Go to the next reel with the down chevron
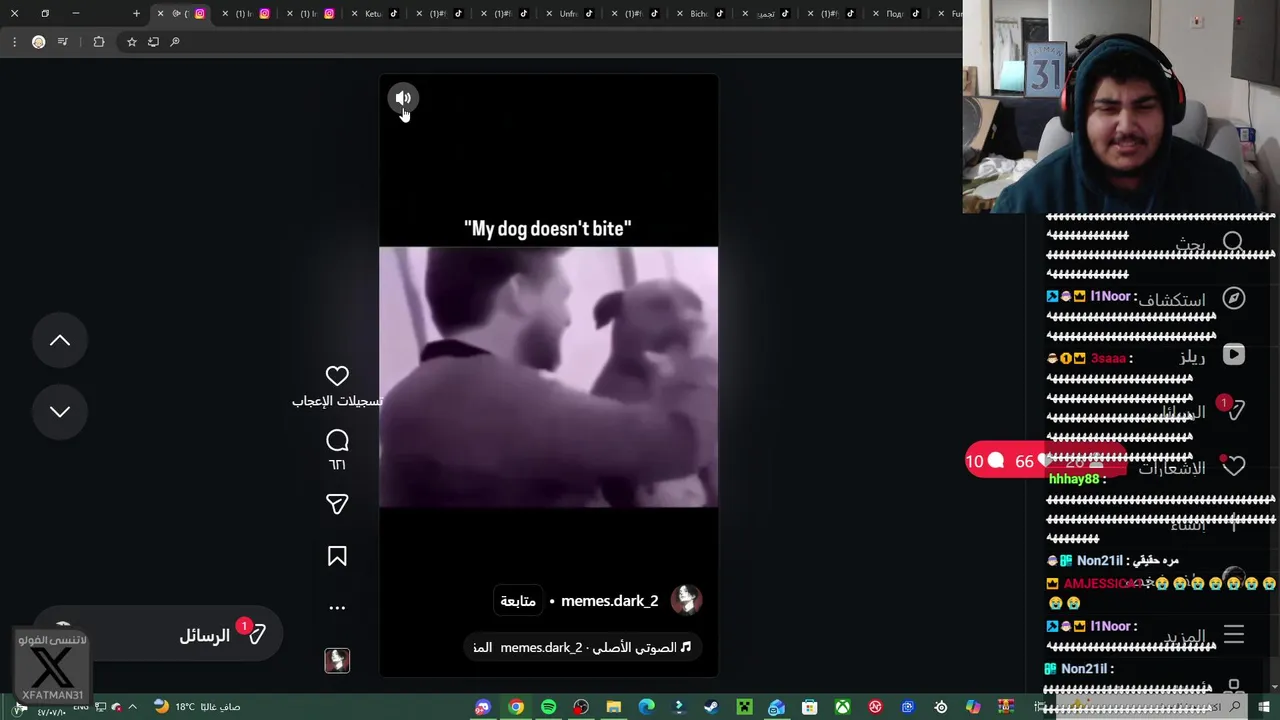 [x=60, y=412]
